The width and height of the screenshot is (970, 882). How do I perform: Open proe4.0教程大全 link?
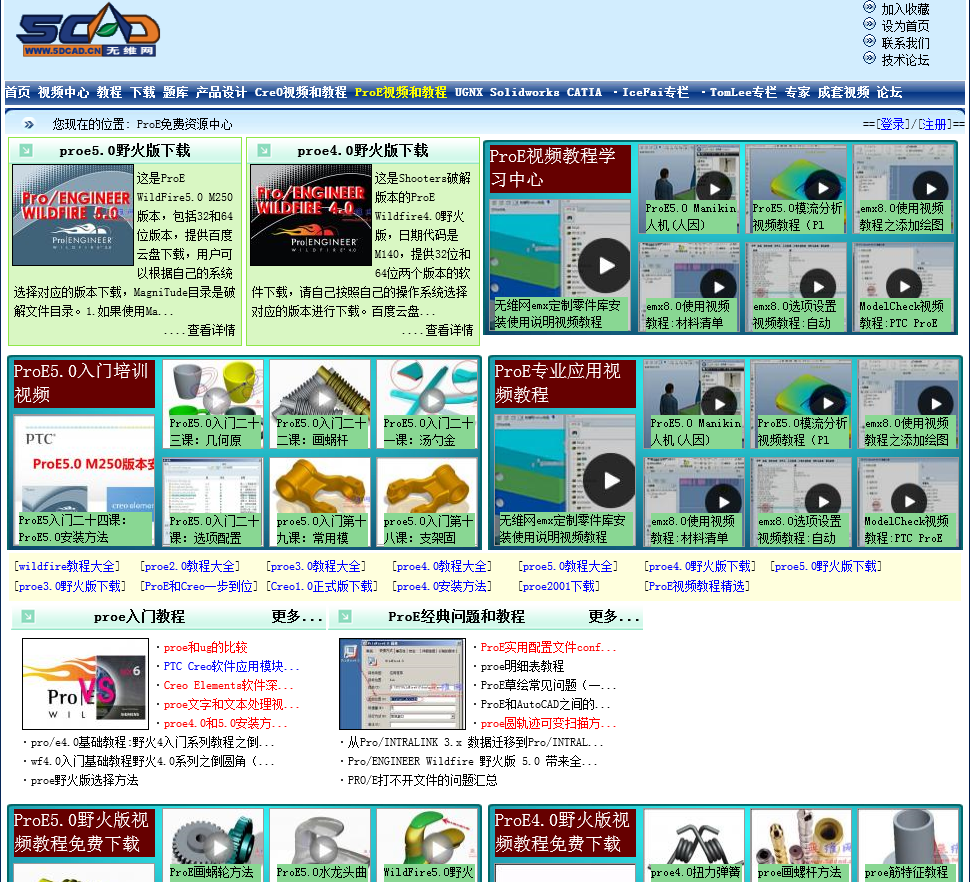tap(442, 566)
